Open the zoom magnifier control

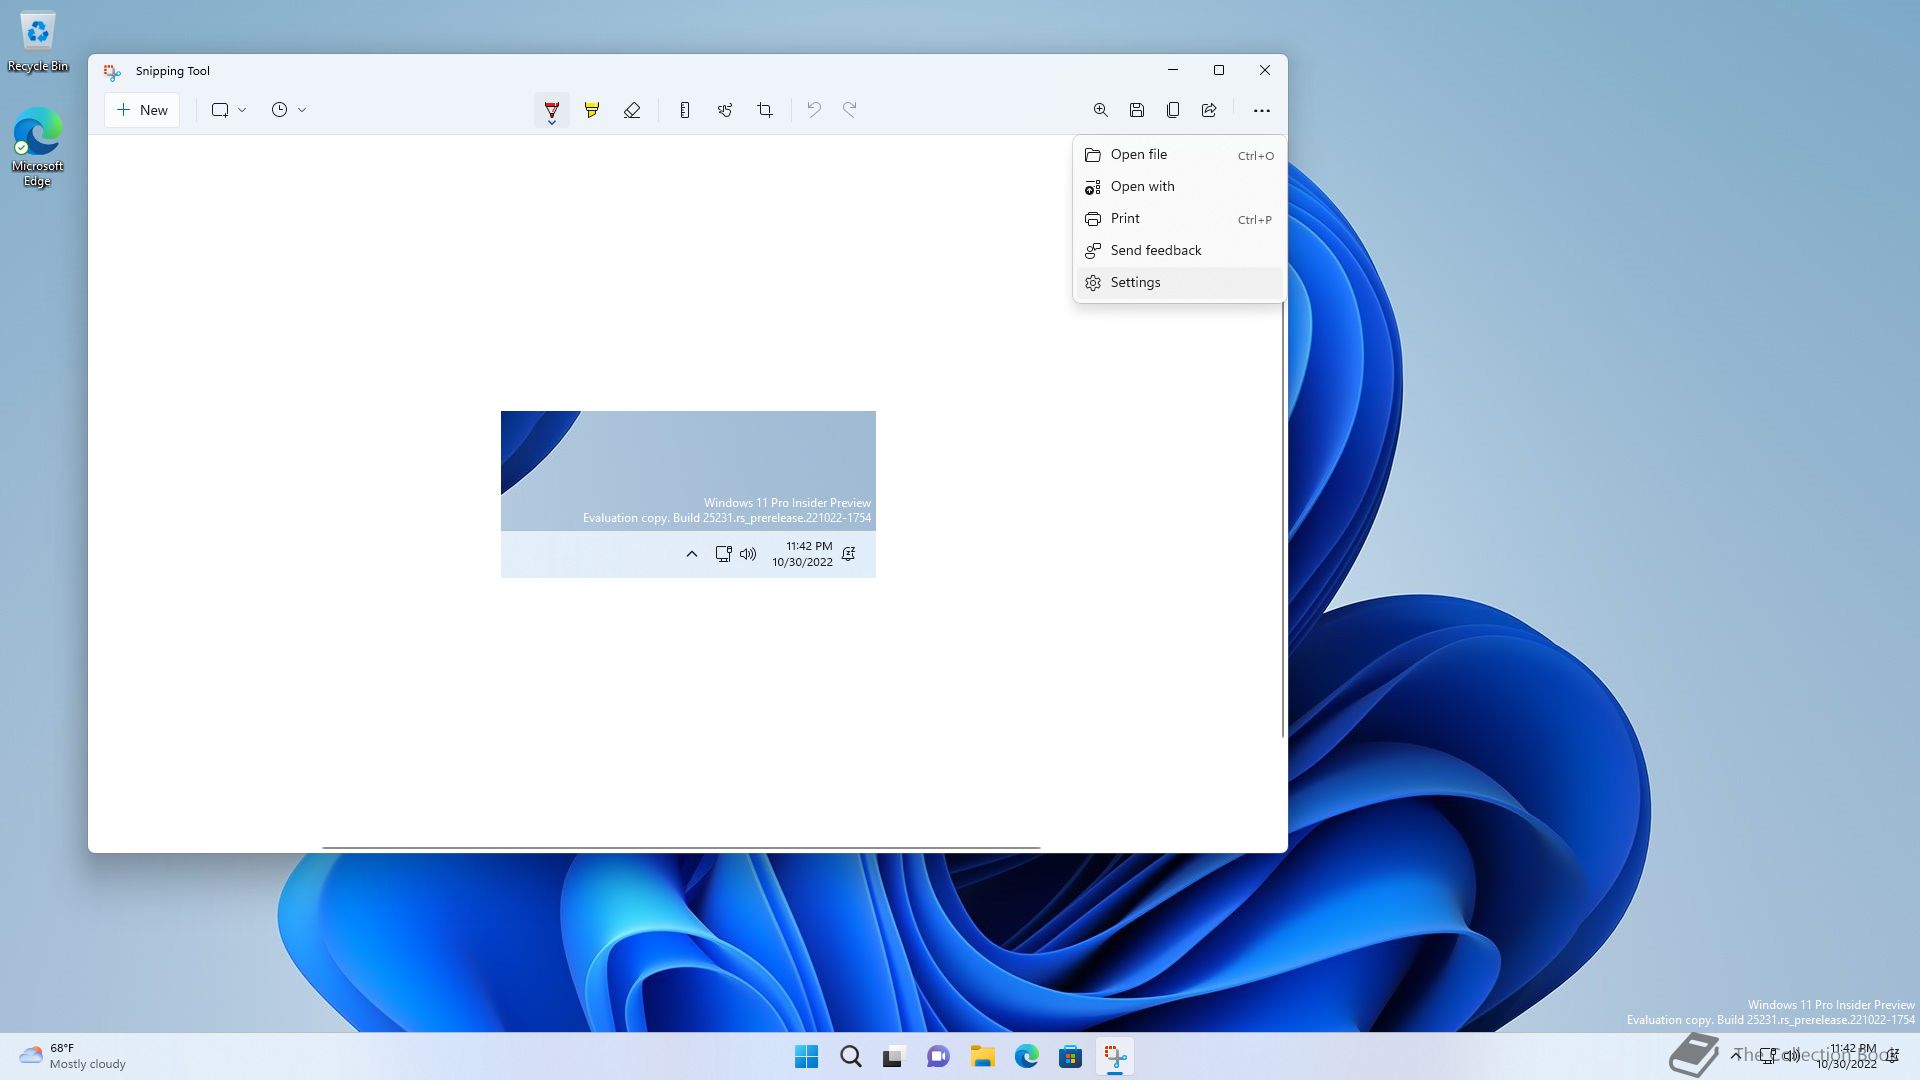(1100, 110)
